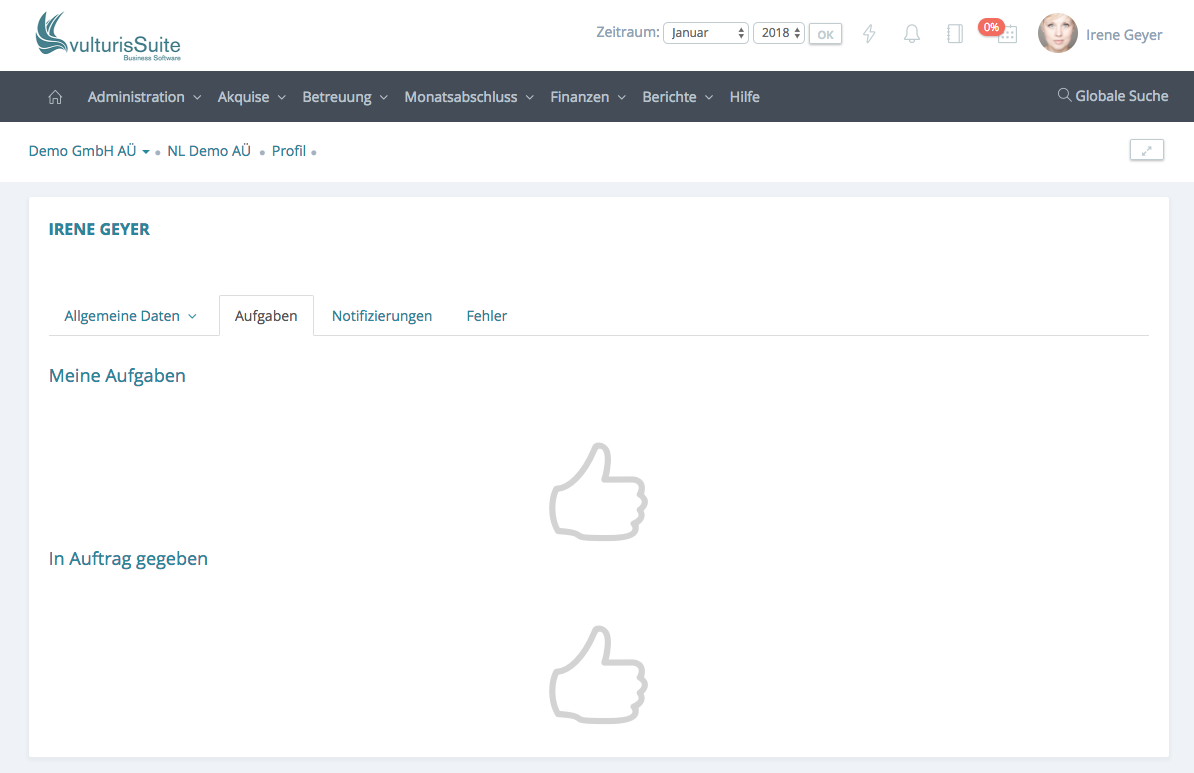The width and height of the screenshot is (1194, 773).
Task: Open the calendar icon with 0% badge
Action: (x=1006, y=34)
